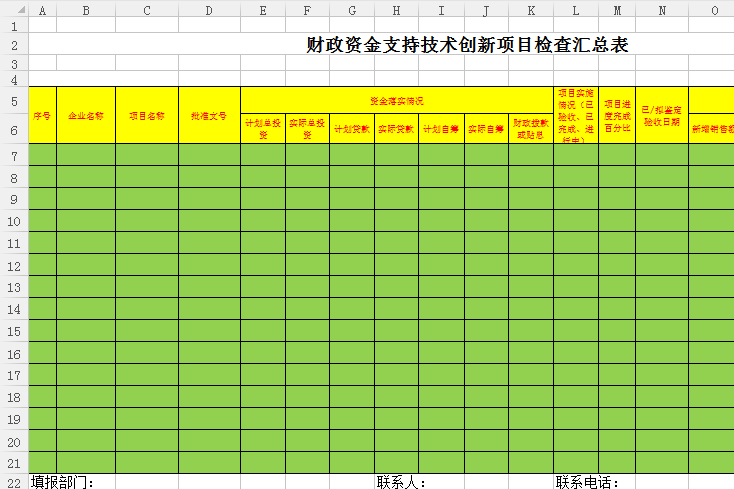
Task: Select the title cell 财政资金支持技术创新项目检查汇总表
Action: (467, 45)
